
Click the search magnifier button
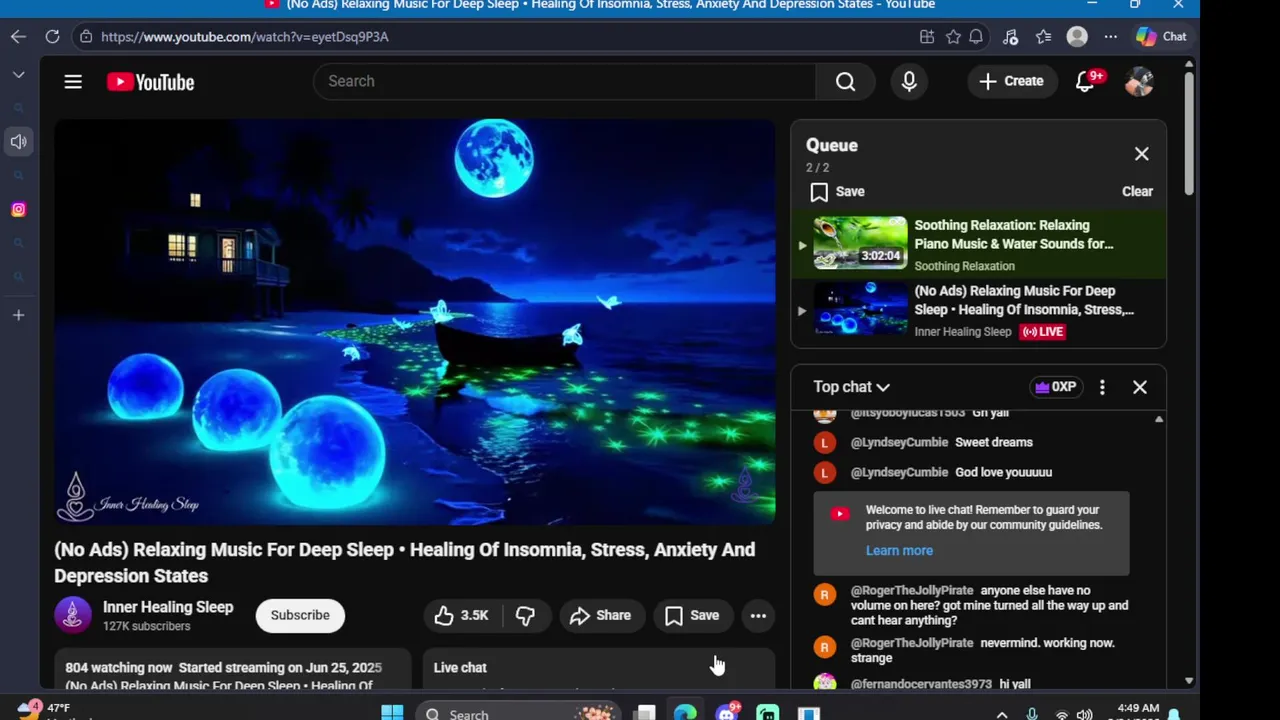(x=845, y=81)
